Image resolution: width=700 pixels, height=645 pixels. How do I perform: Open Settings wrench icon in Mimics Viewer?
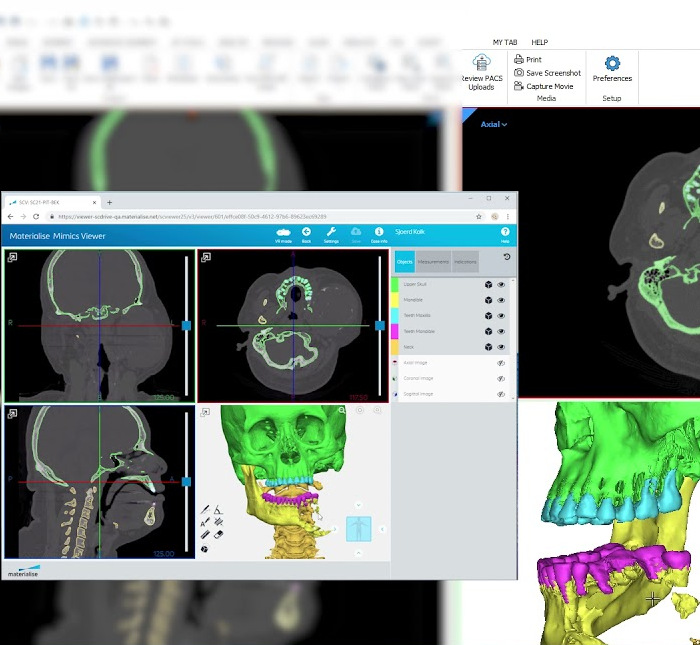(331, 233)
